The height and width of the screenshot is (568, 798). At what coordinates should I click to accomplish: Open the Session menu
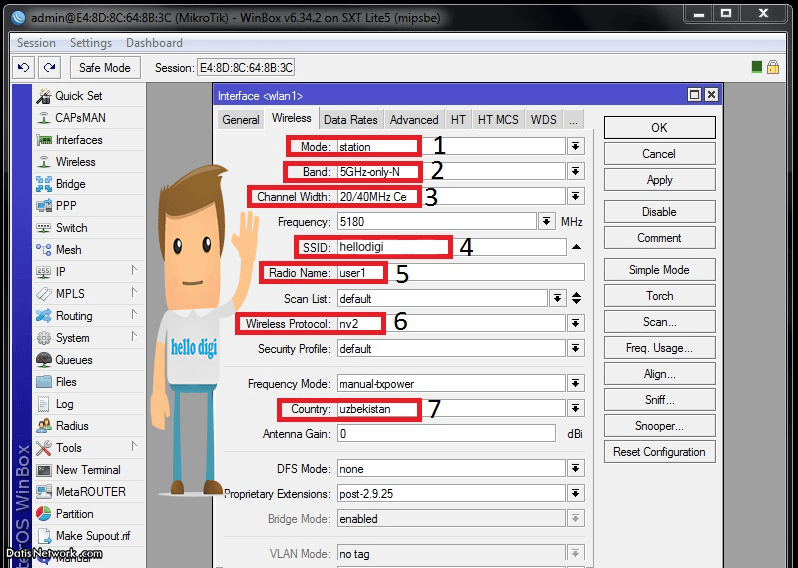point(36,43)
